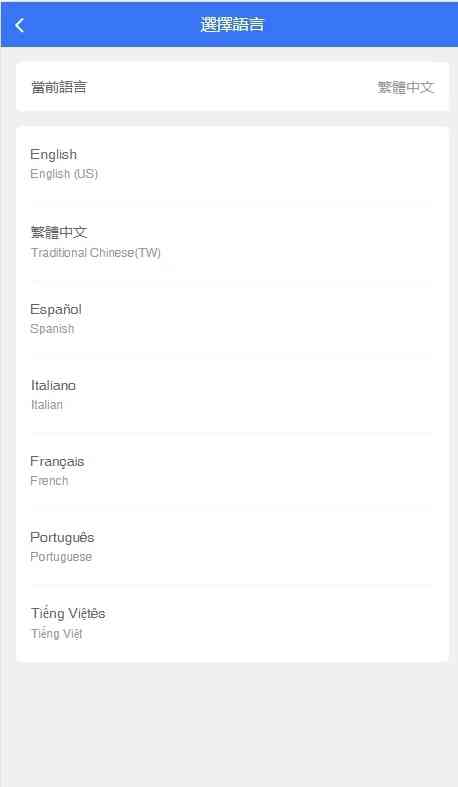Viewport: 458px width, 787px height.
Task: Open the 當前語言 current language row
Action: (232, 87)
